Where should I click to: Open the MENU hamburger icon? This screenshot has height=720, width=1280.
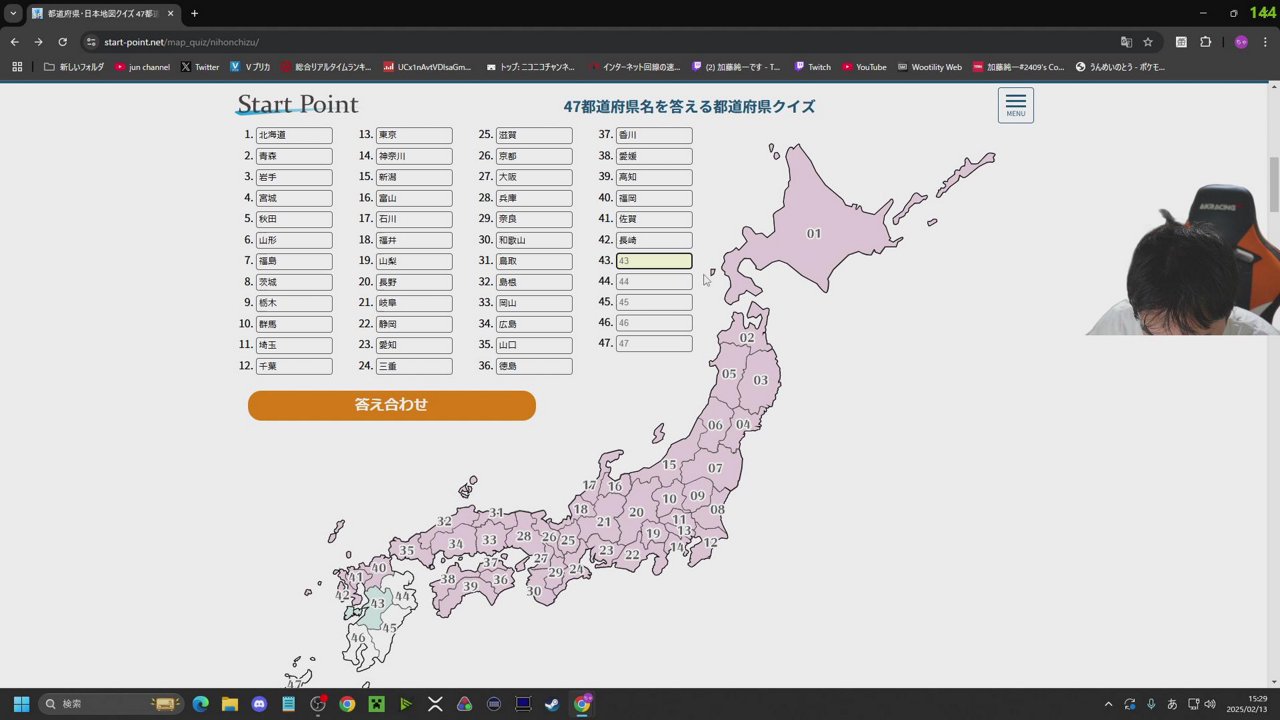(x=1015, y=104)
